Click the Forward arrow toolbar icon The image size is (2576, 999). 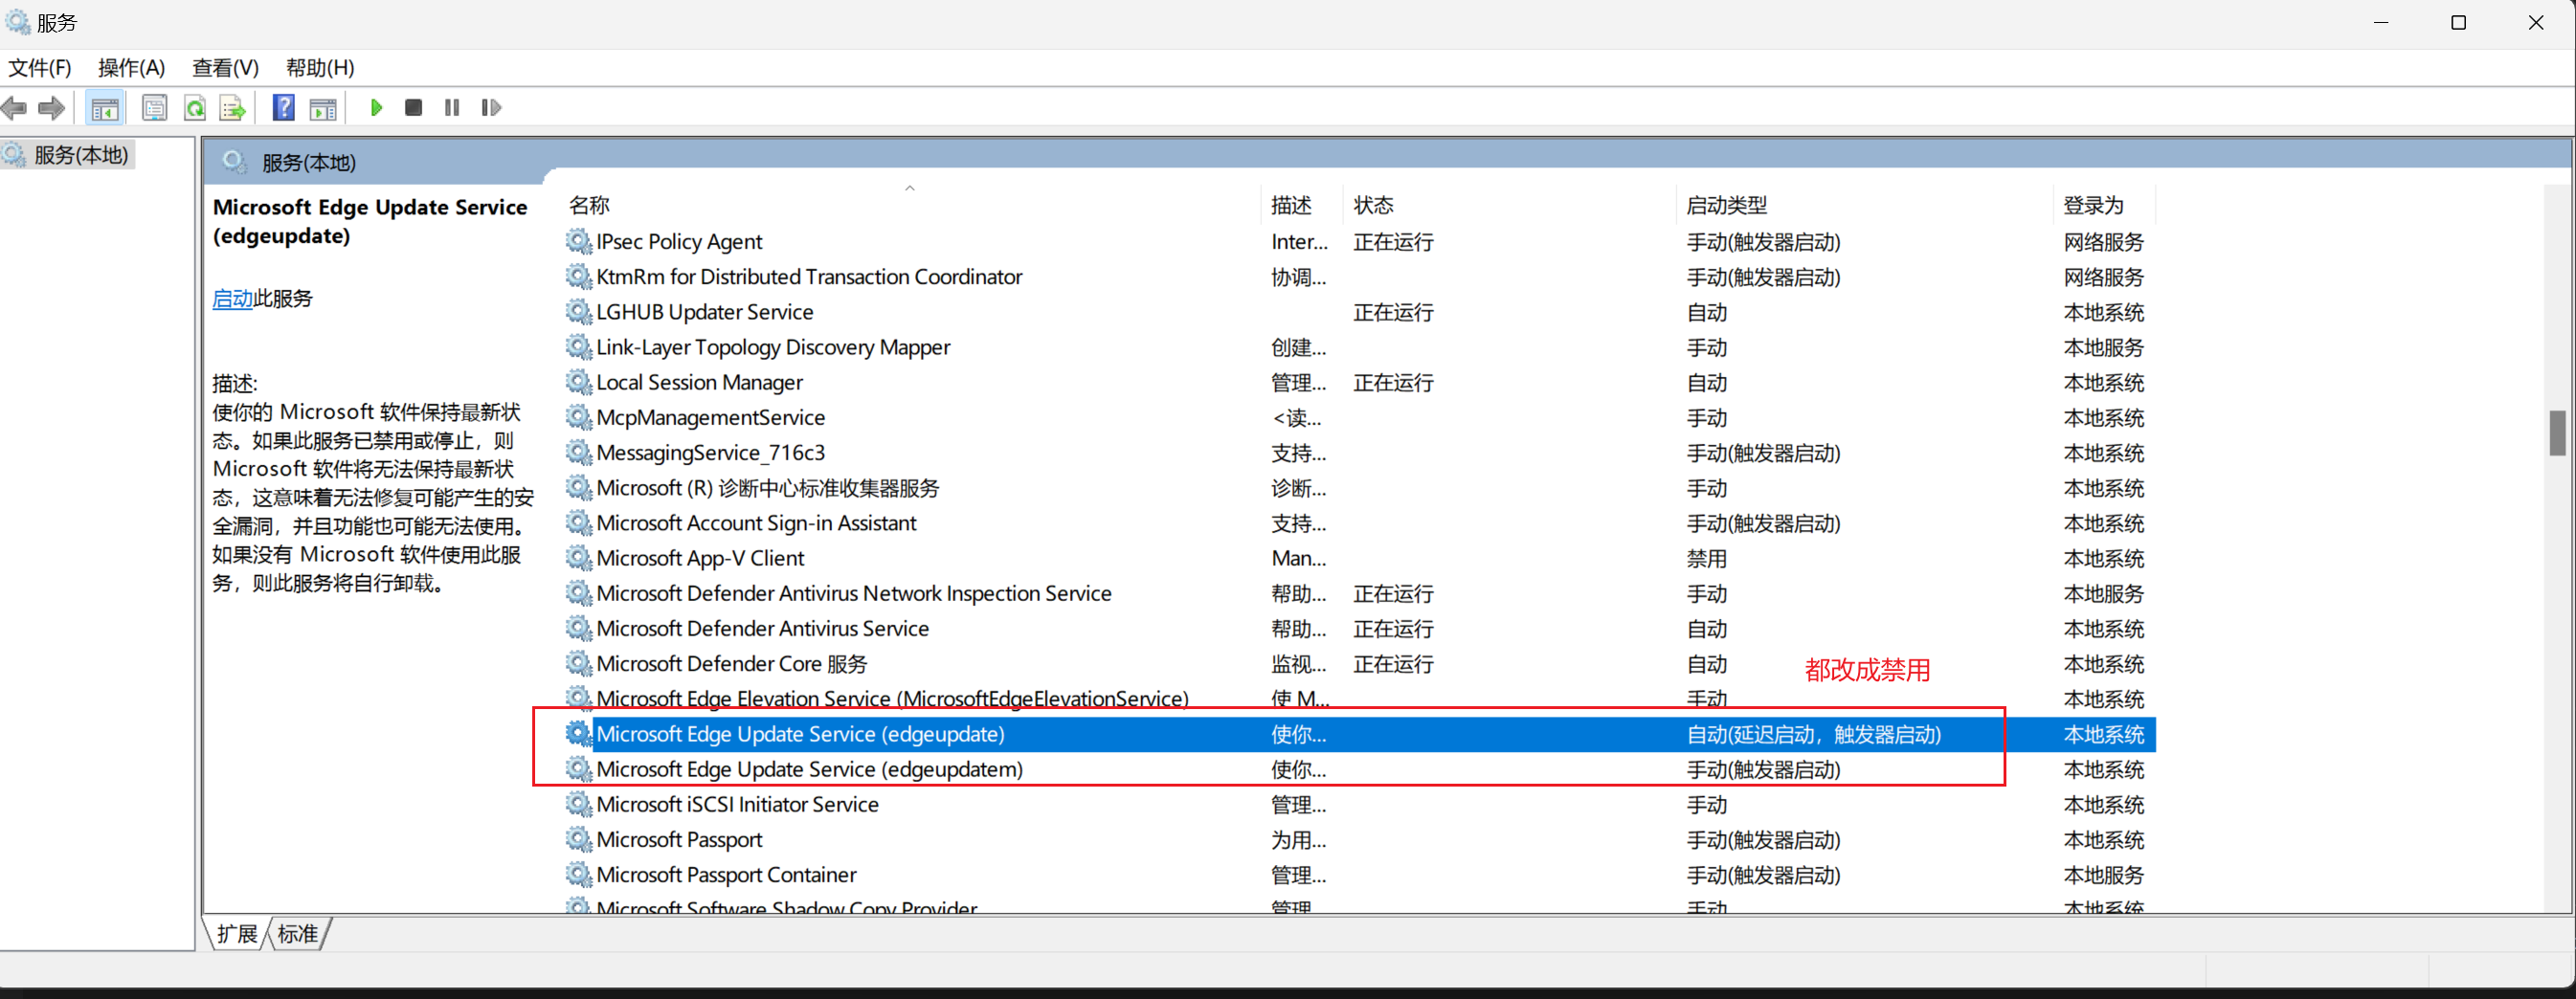point(51,108)
